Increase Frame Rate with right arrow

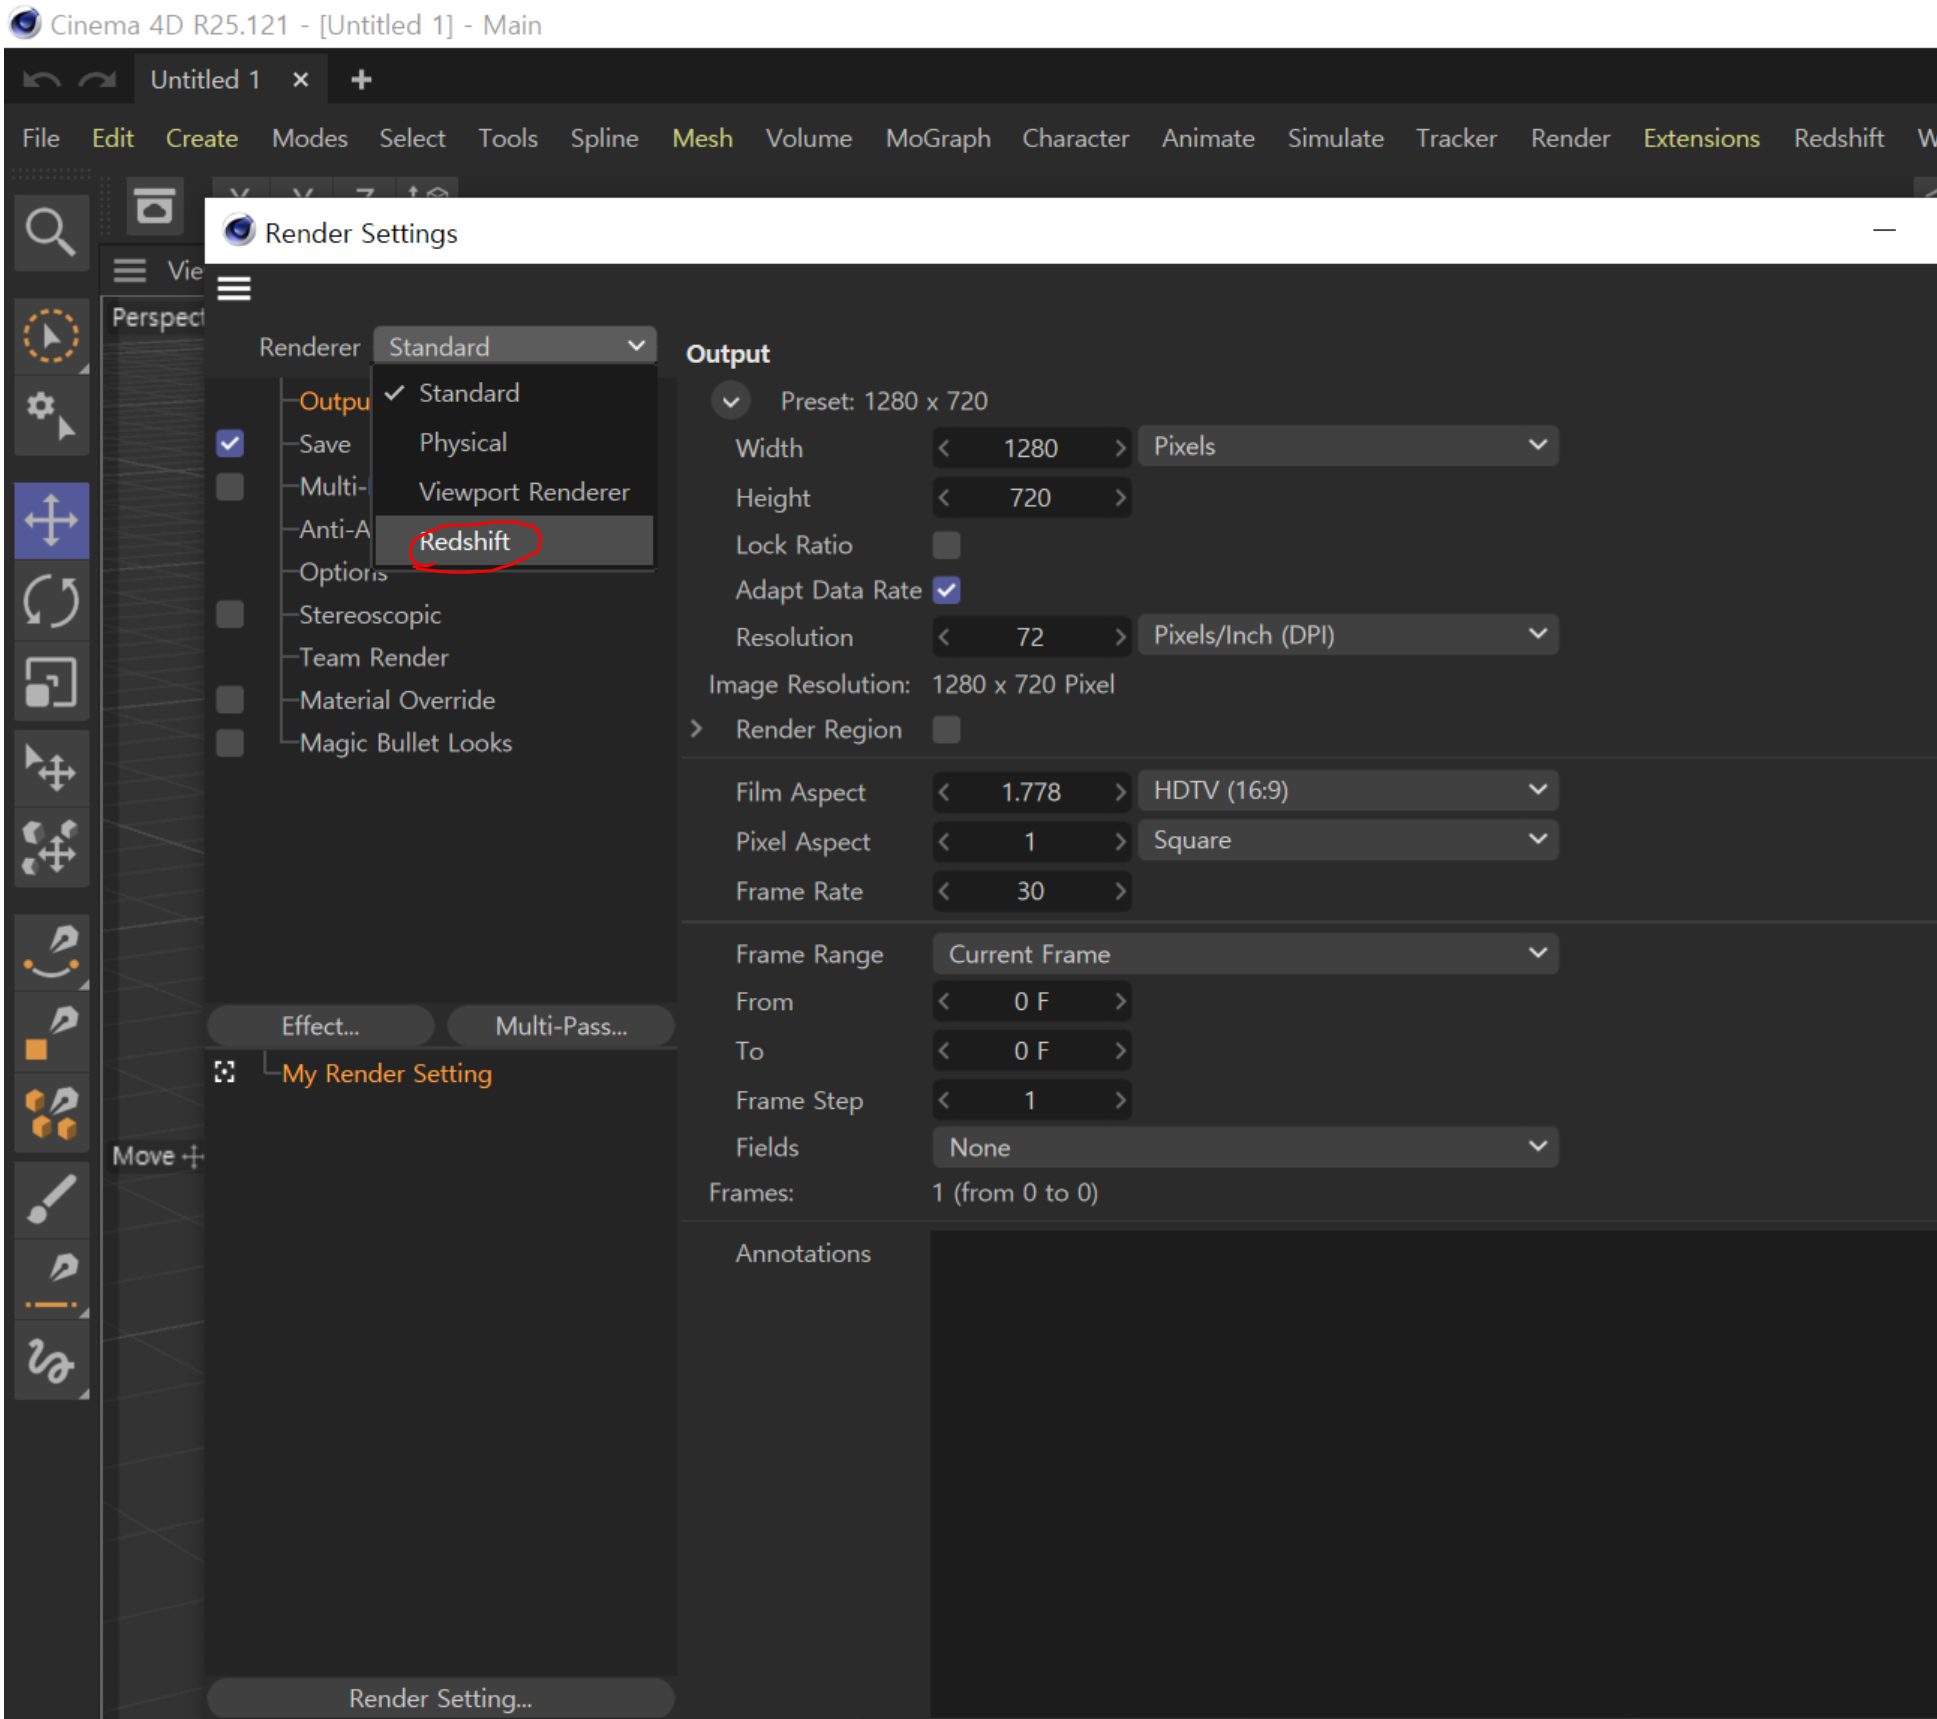[1120, 891]
